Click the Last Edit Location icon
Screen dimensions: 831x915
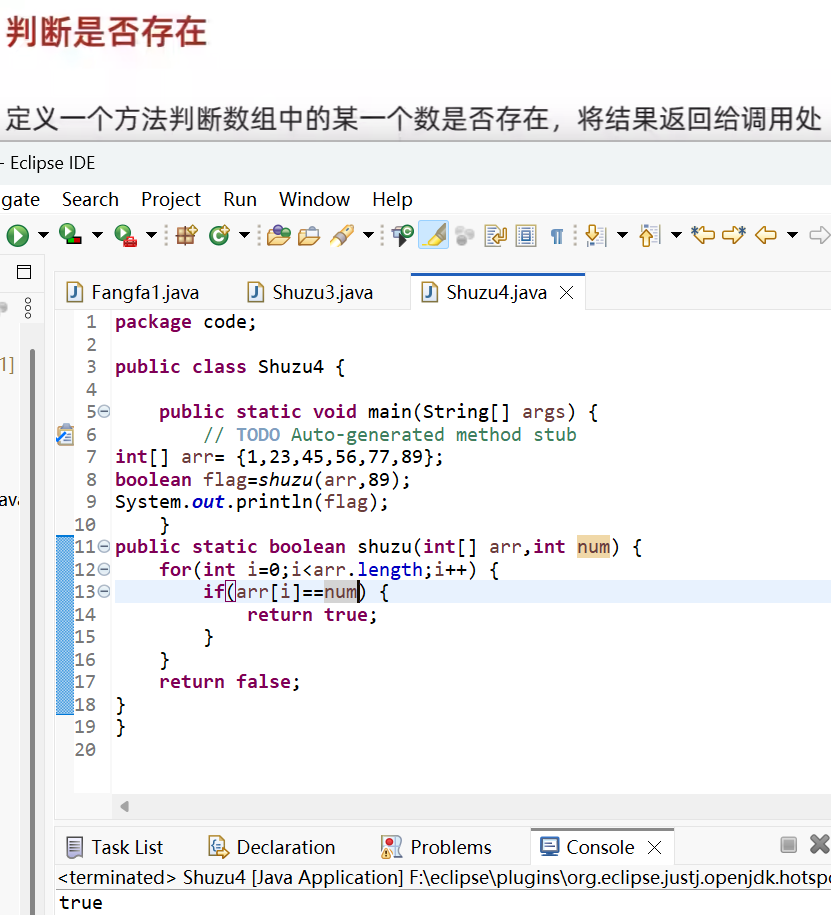(x=703, y=235)
